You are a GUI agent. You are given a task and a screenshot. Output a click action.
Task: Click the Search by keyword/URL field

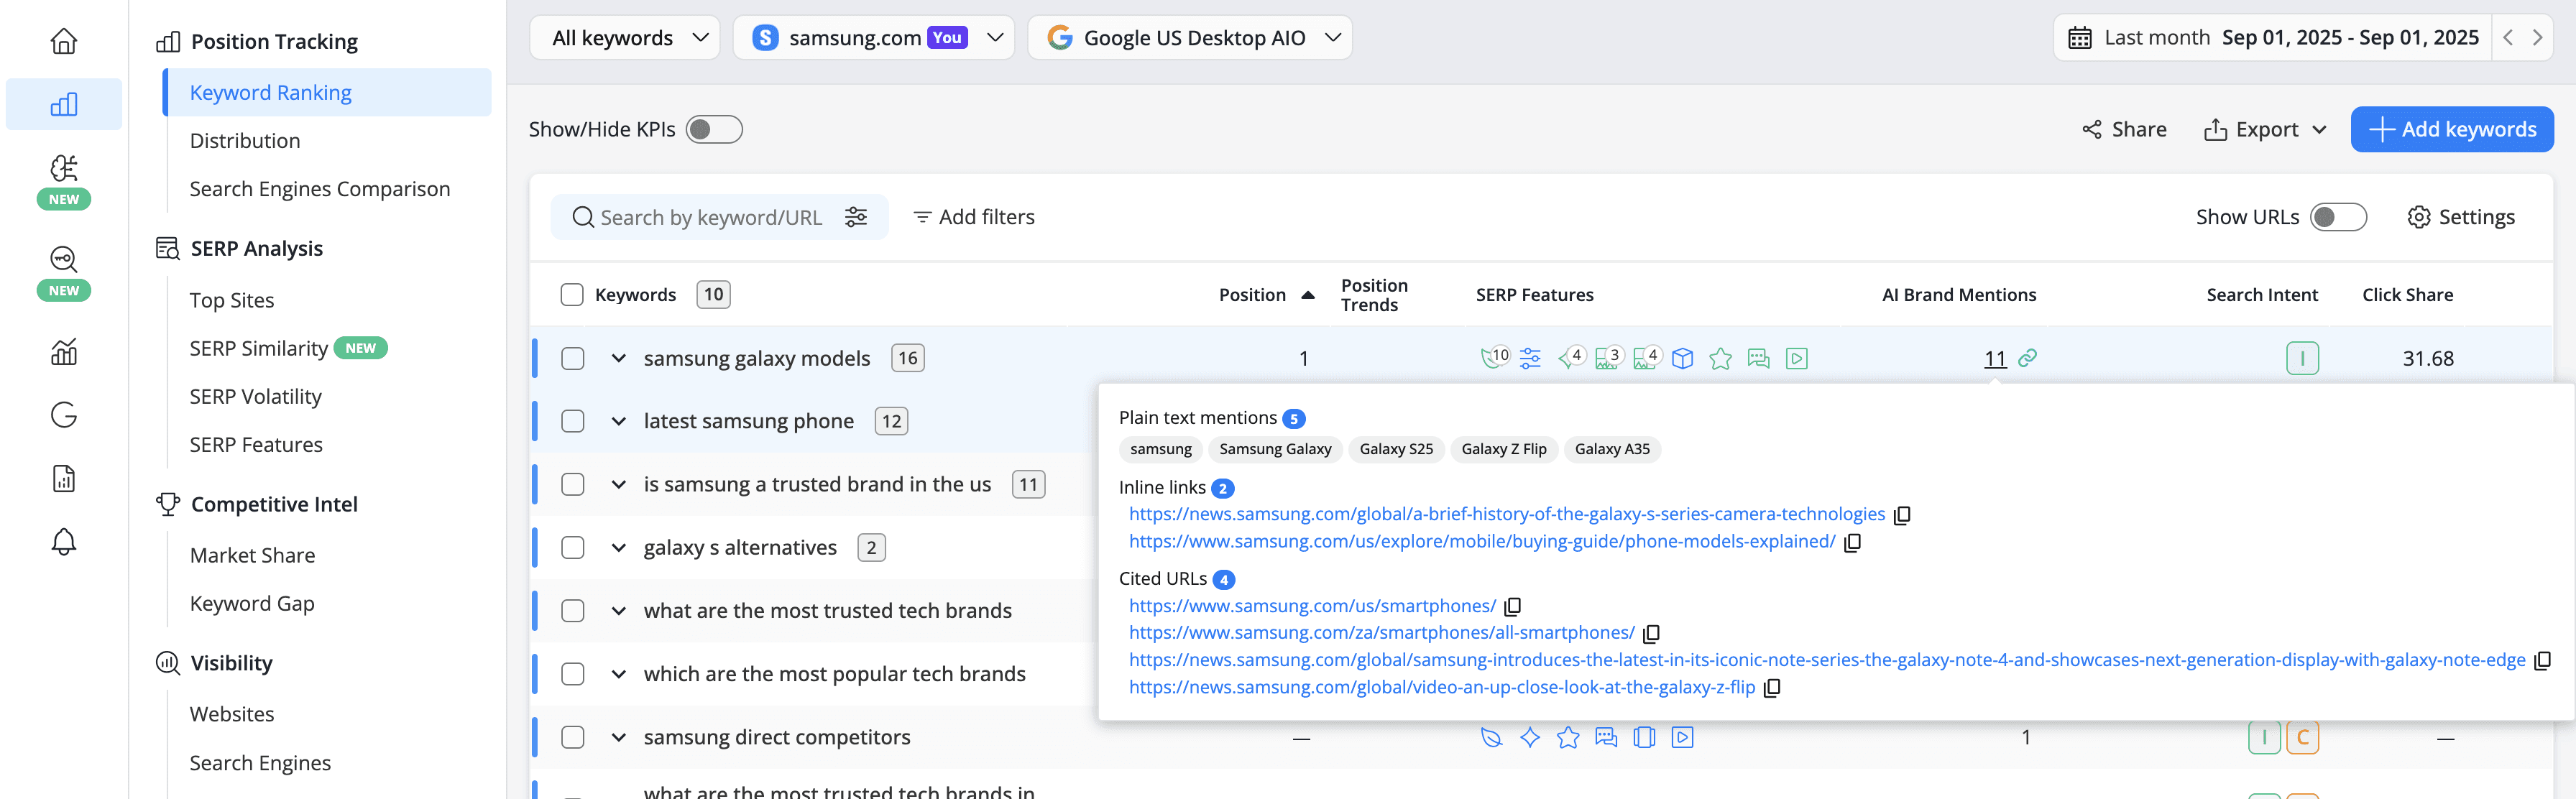[x=710, y=217]
